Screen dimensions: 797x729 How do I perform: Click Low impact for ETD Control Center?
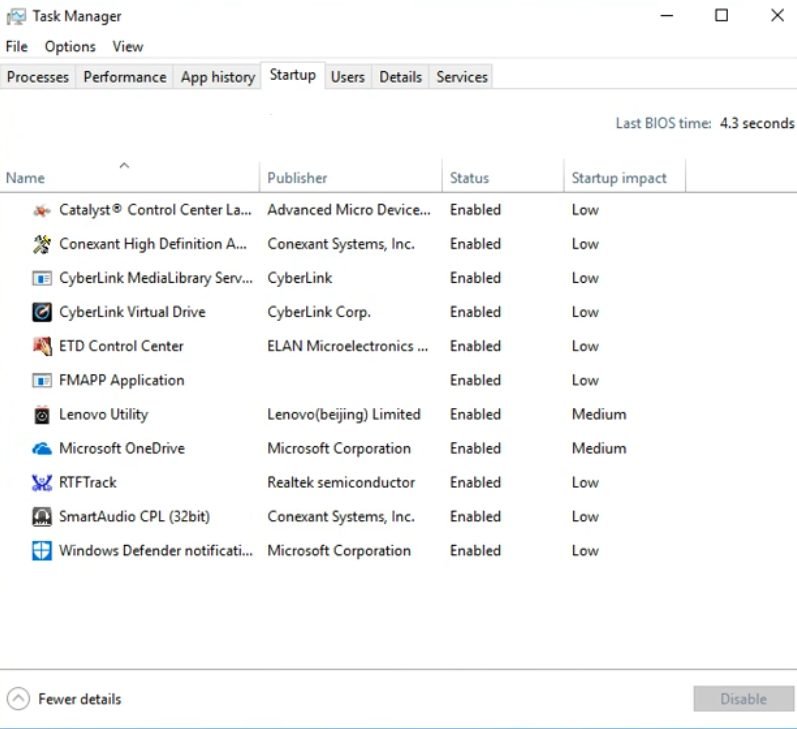[x=585, y=346]
